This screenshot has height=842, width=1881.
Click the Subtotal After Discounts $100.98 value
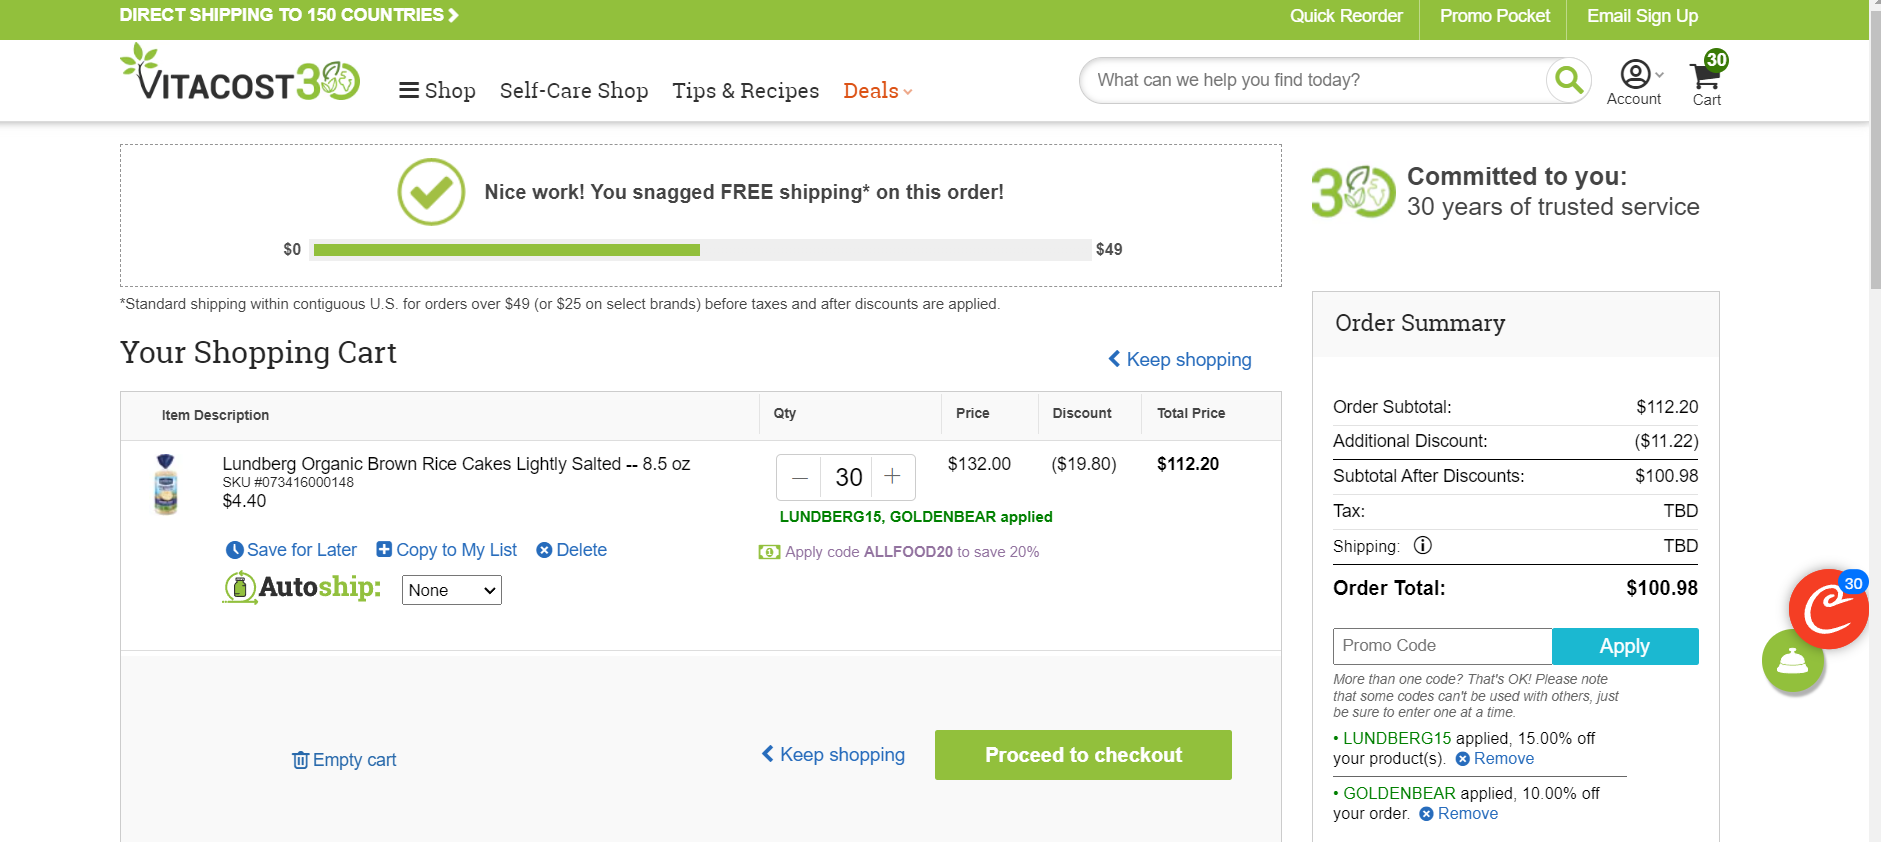pos(1667,476)
